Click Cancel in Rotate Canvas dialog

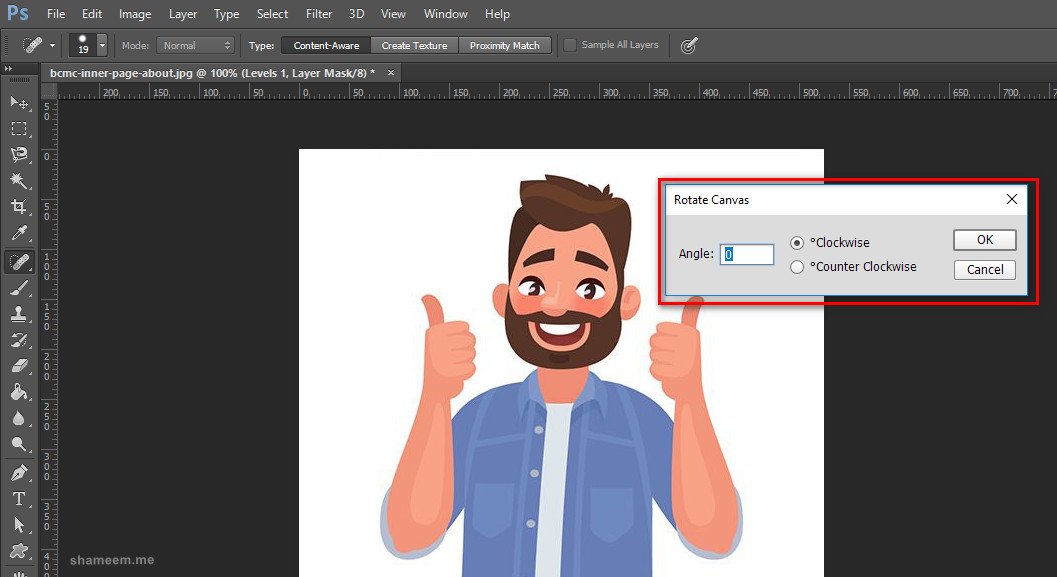pos(984,269)
